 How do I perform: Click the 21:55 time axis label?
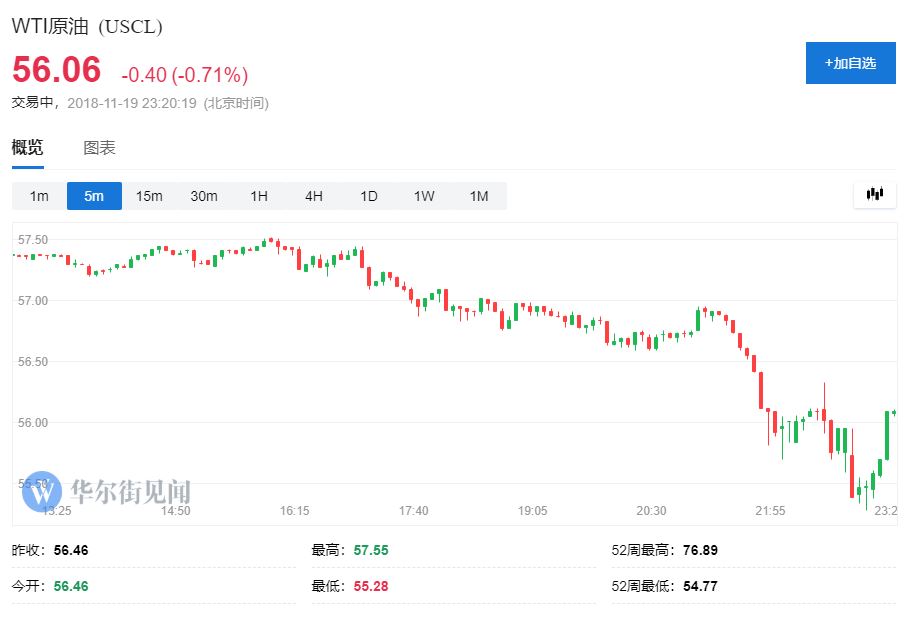pos(770,511)
